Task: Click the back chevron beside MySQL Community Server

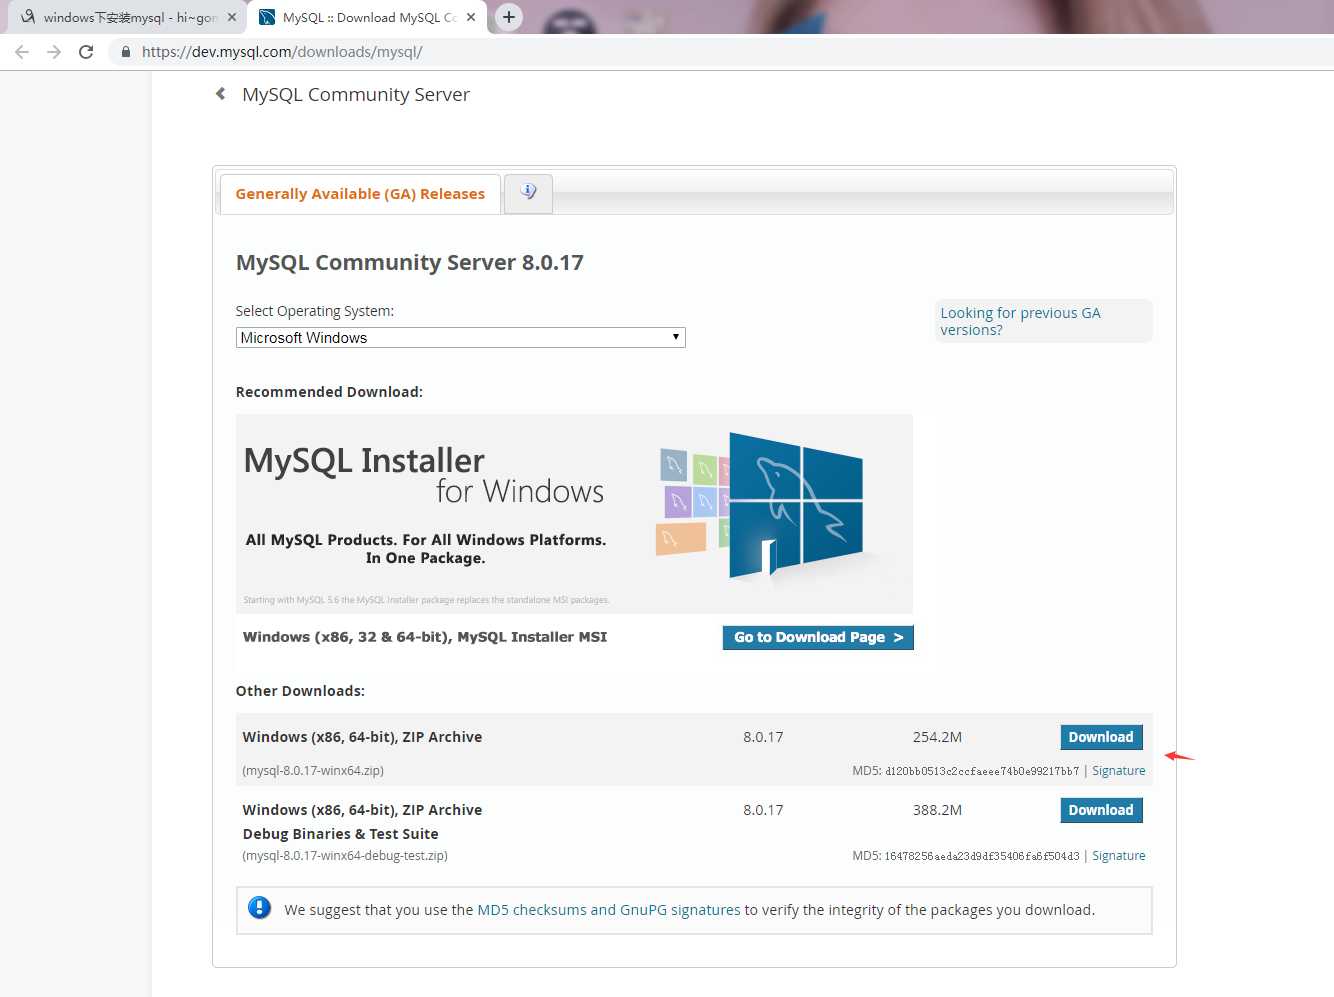Action: [221, 94]
